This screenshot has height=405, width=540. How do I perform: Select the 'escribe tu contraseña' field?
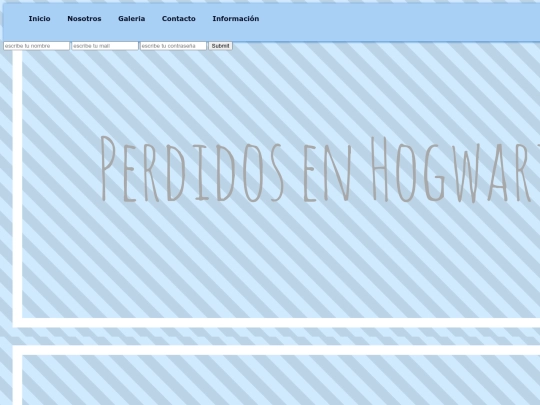coord(173,46)
